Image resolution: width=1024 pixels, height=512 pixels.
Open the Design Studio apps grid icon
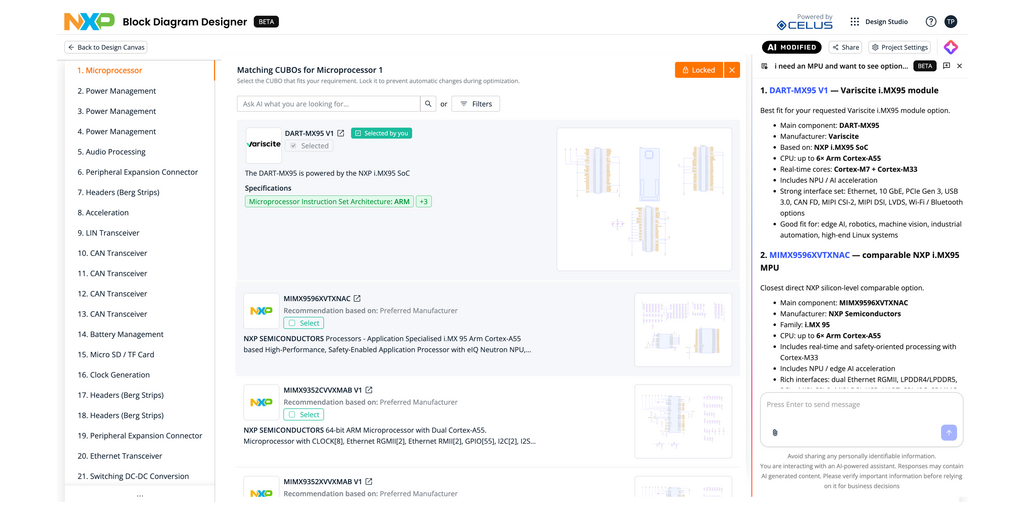click(854, 22)
